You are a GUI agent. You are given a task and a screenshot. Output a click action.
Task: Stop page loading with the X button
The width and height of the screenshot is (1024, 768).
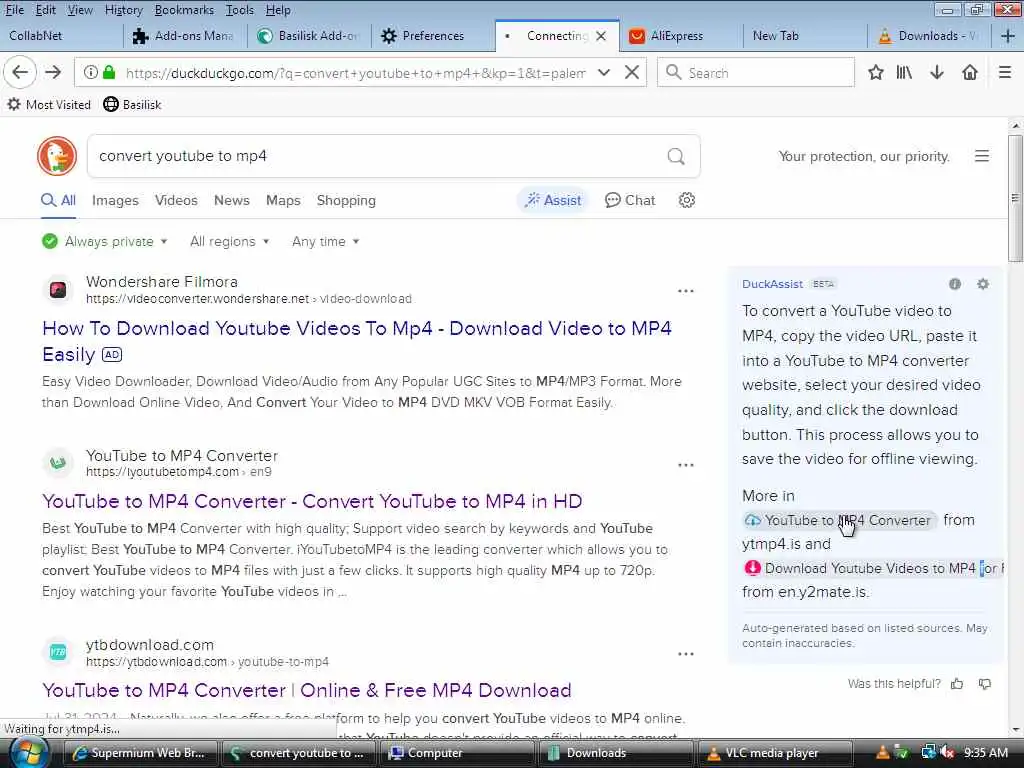(632, 72)
